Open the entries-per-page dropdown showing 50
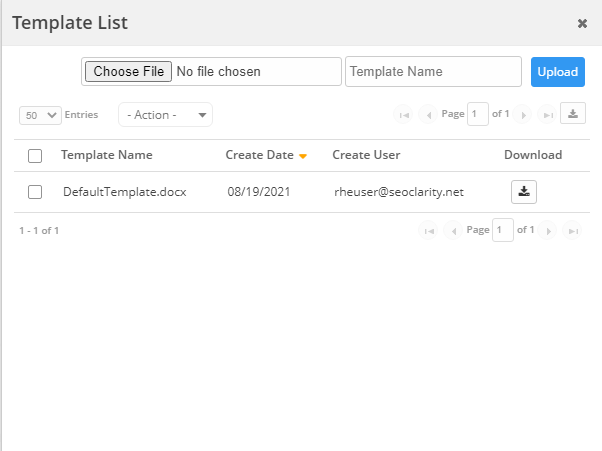The image size is (602, 451). [40, 115]
